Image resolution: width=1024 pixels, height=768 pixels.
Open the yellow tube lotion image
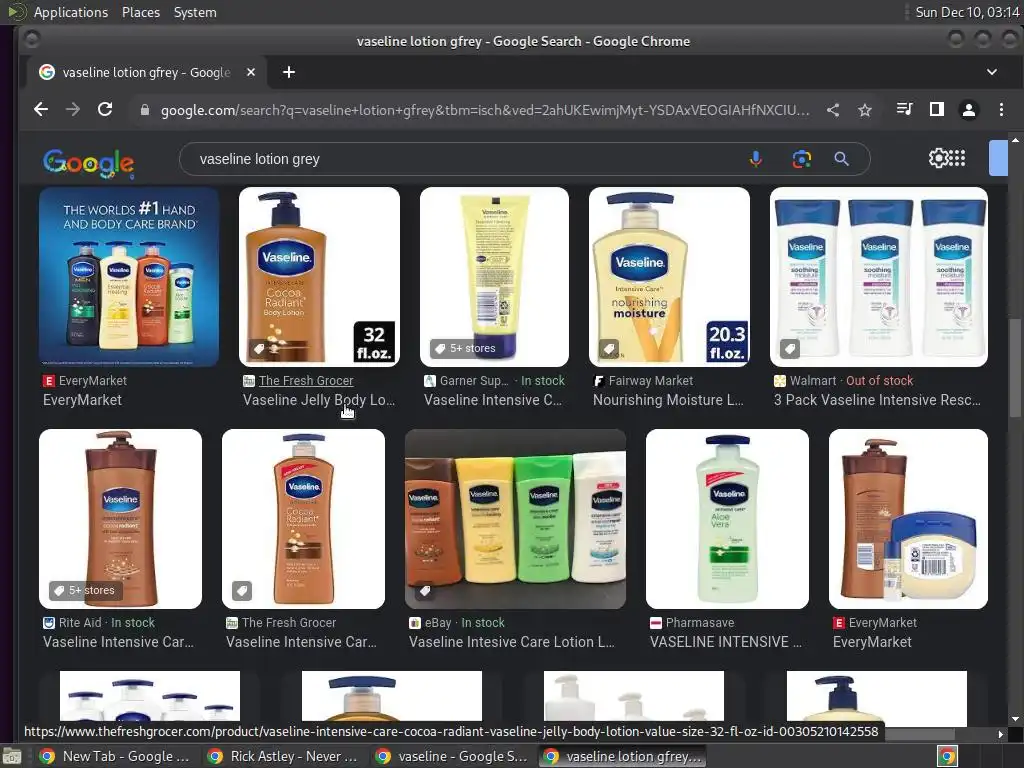(494, 277)
